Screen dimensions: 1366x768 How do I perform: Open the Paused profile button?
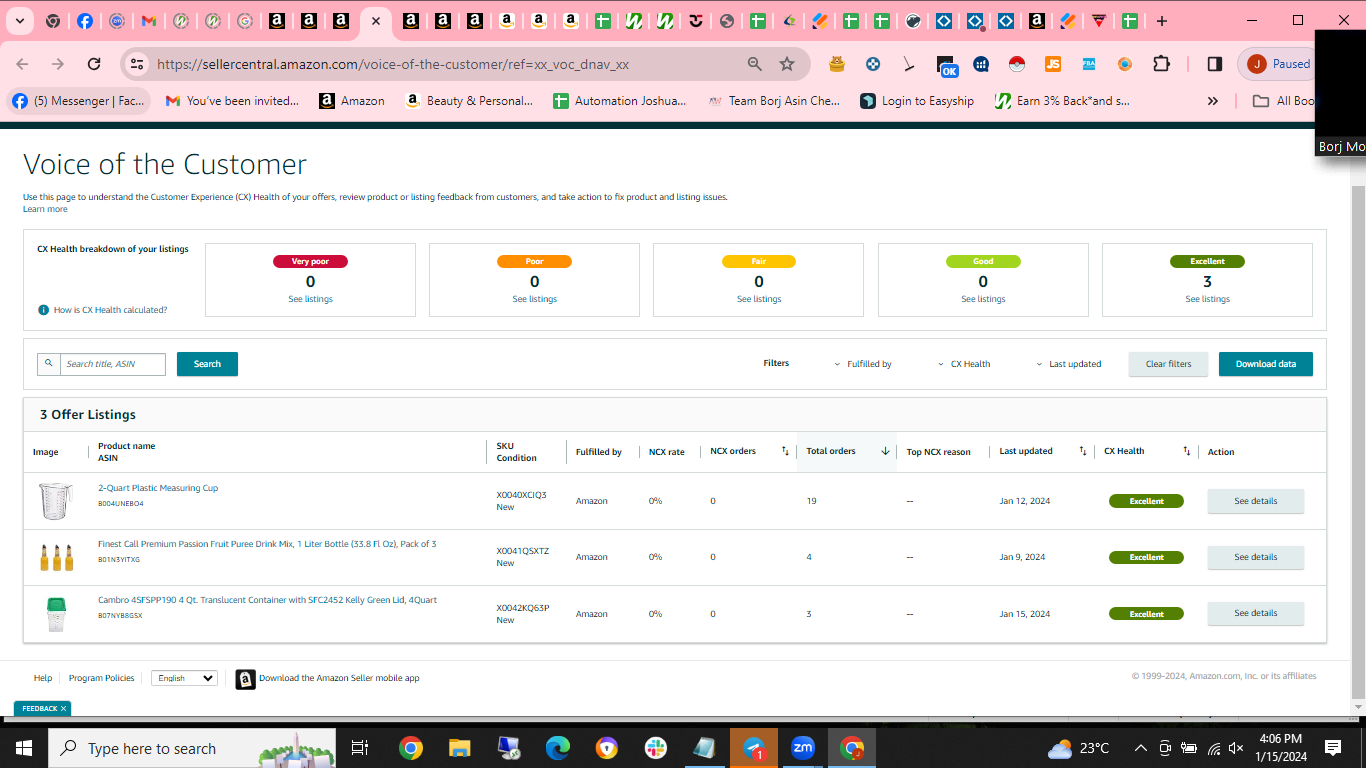pyautogui.click(x=1277, y=64)
